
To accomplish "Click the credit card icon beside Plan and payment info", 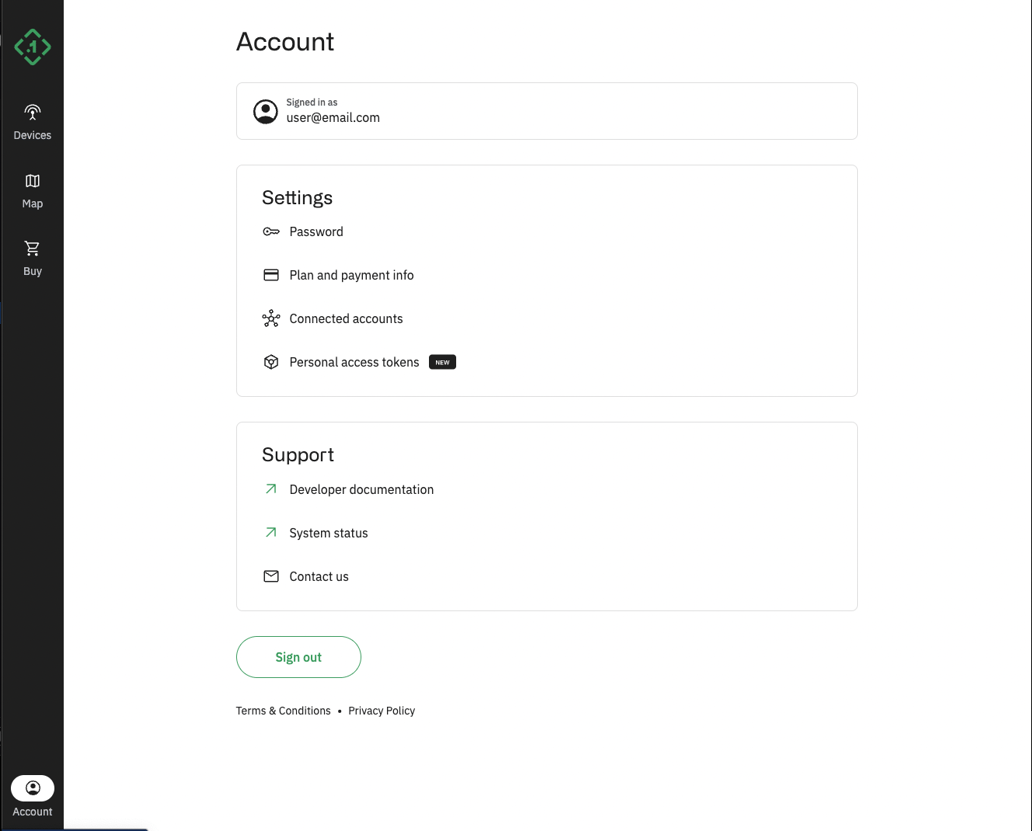I will point(271,274).
